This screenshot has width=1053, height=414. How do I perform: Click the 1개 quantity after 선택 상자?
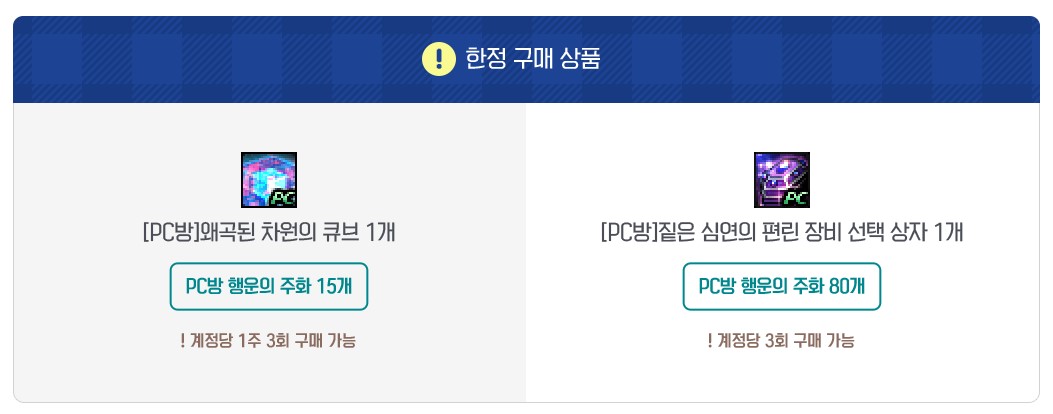coord(949,234)
